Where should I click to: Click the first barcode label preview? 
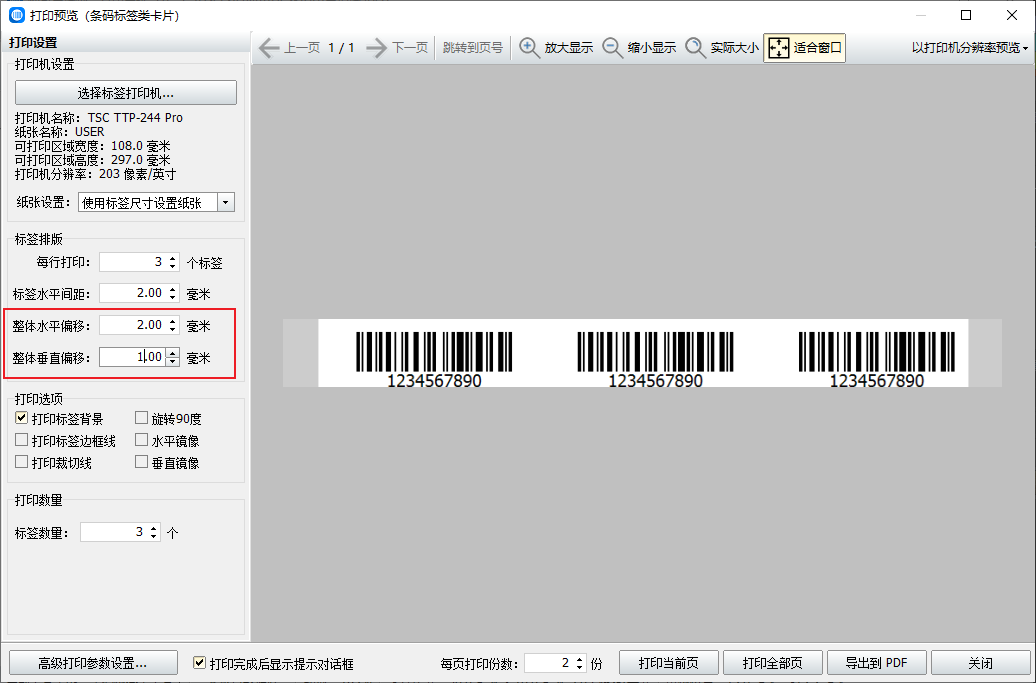tap(434, 359)
